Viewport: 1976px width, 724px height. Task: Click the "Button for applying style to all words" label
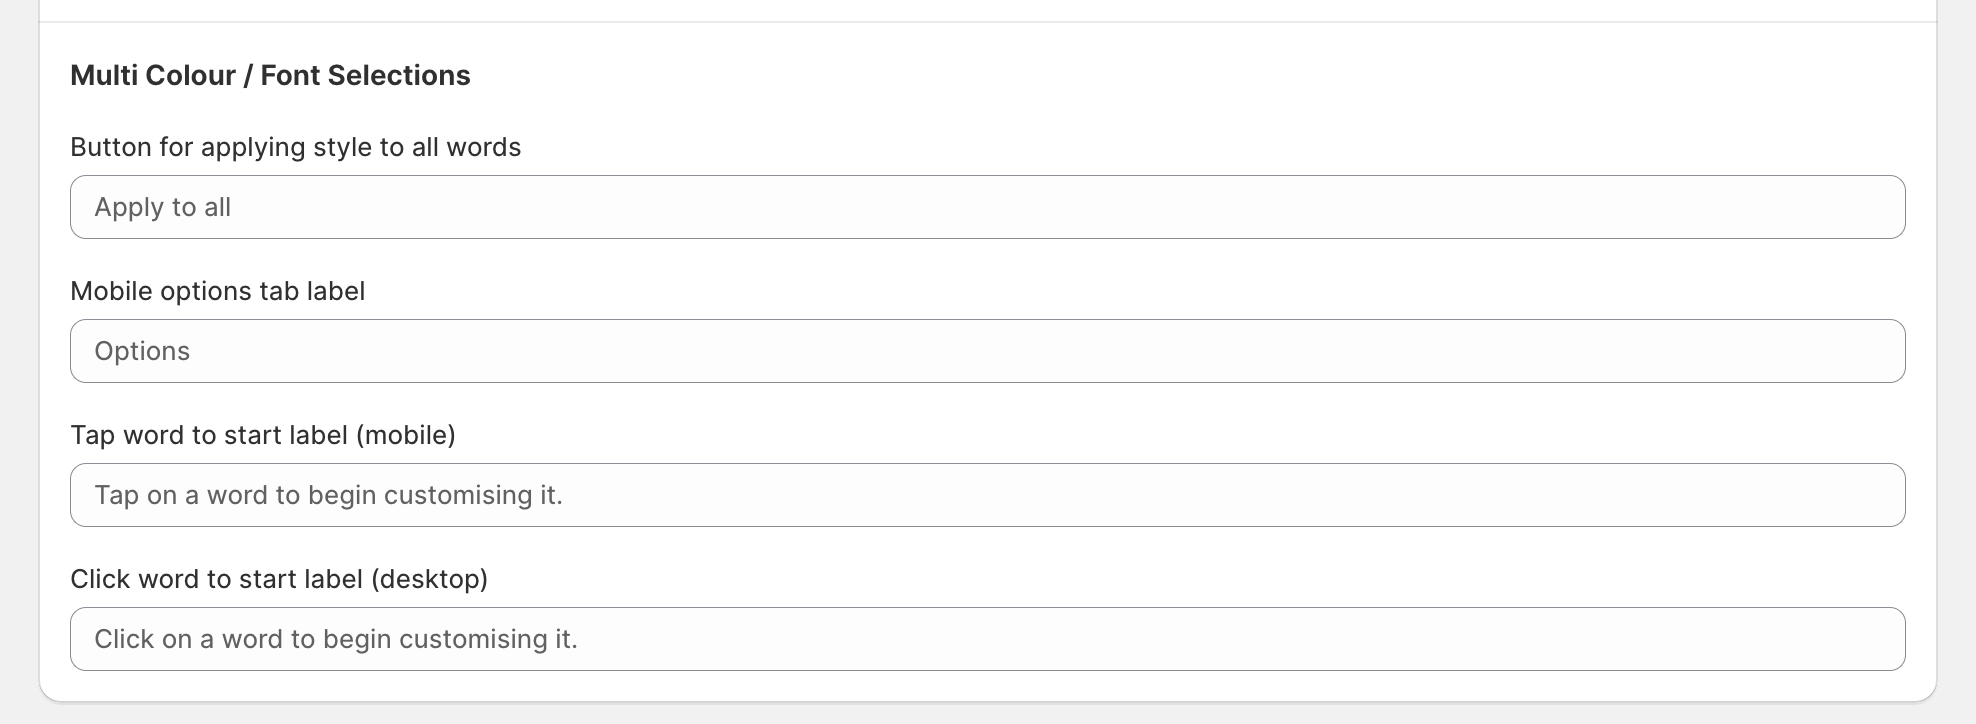[295, 147]
